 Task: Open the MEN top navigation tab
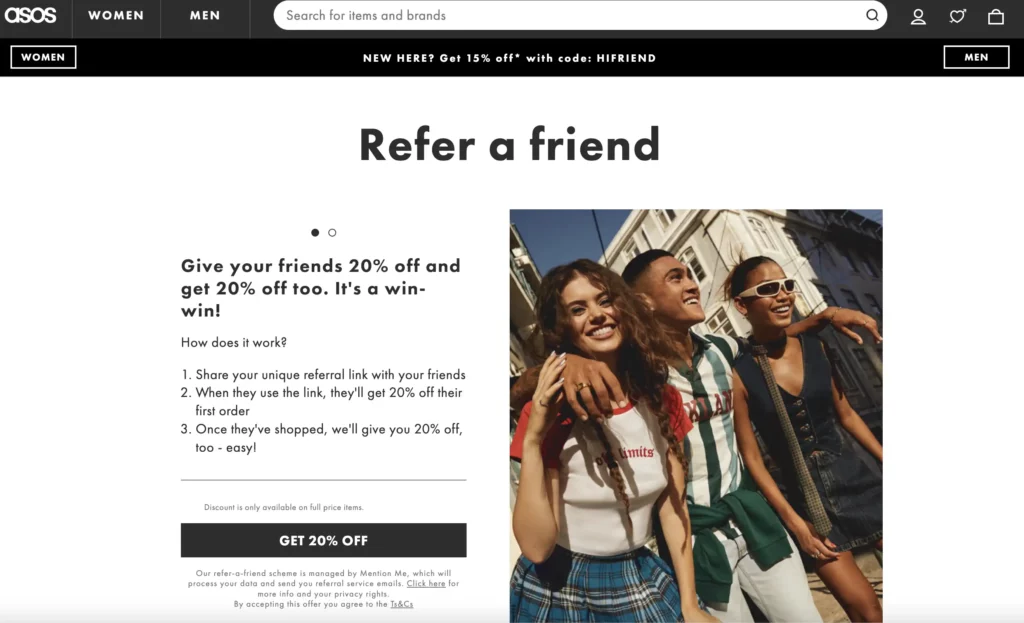tap(205, 16)
